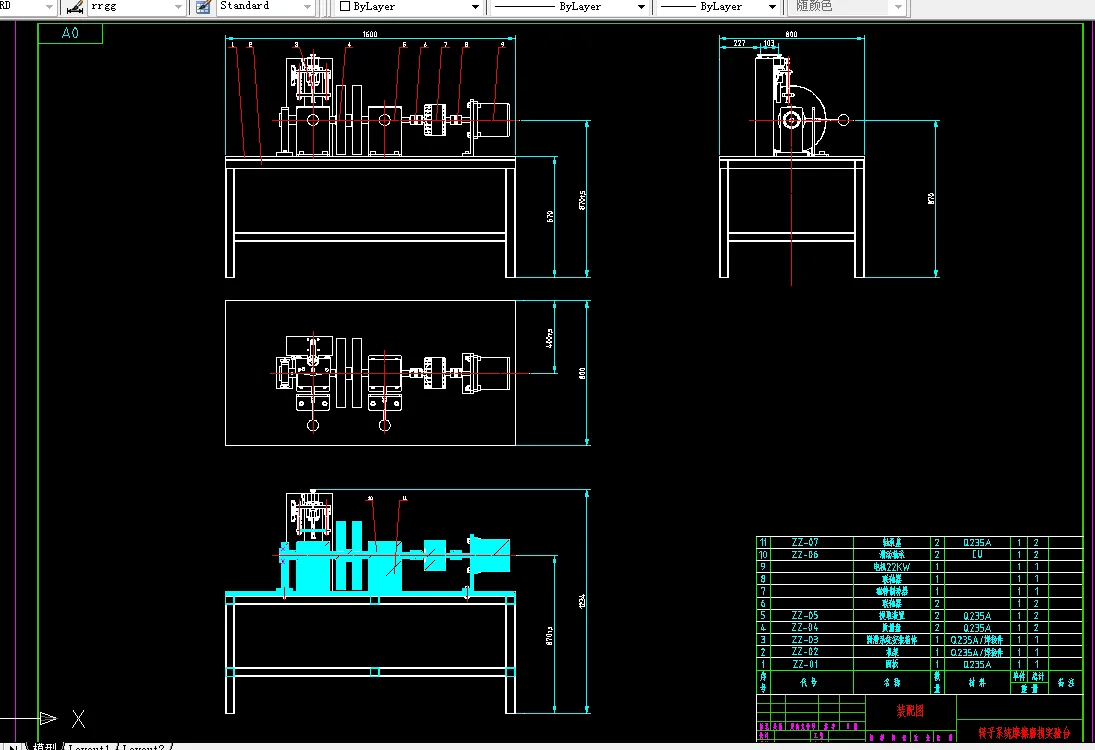Click the red project title in title block
Image resolution: width=1095 pixels, height=750 pixels.
tap(1024, 733)
